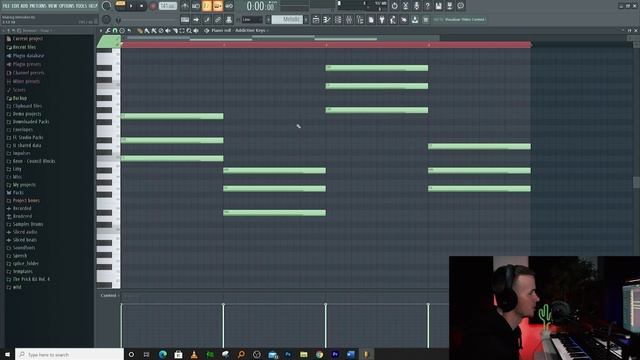The width and height of the screenshot is (640, 360).
Task: Click the song position slider
Action: click(147, 20)
